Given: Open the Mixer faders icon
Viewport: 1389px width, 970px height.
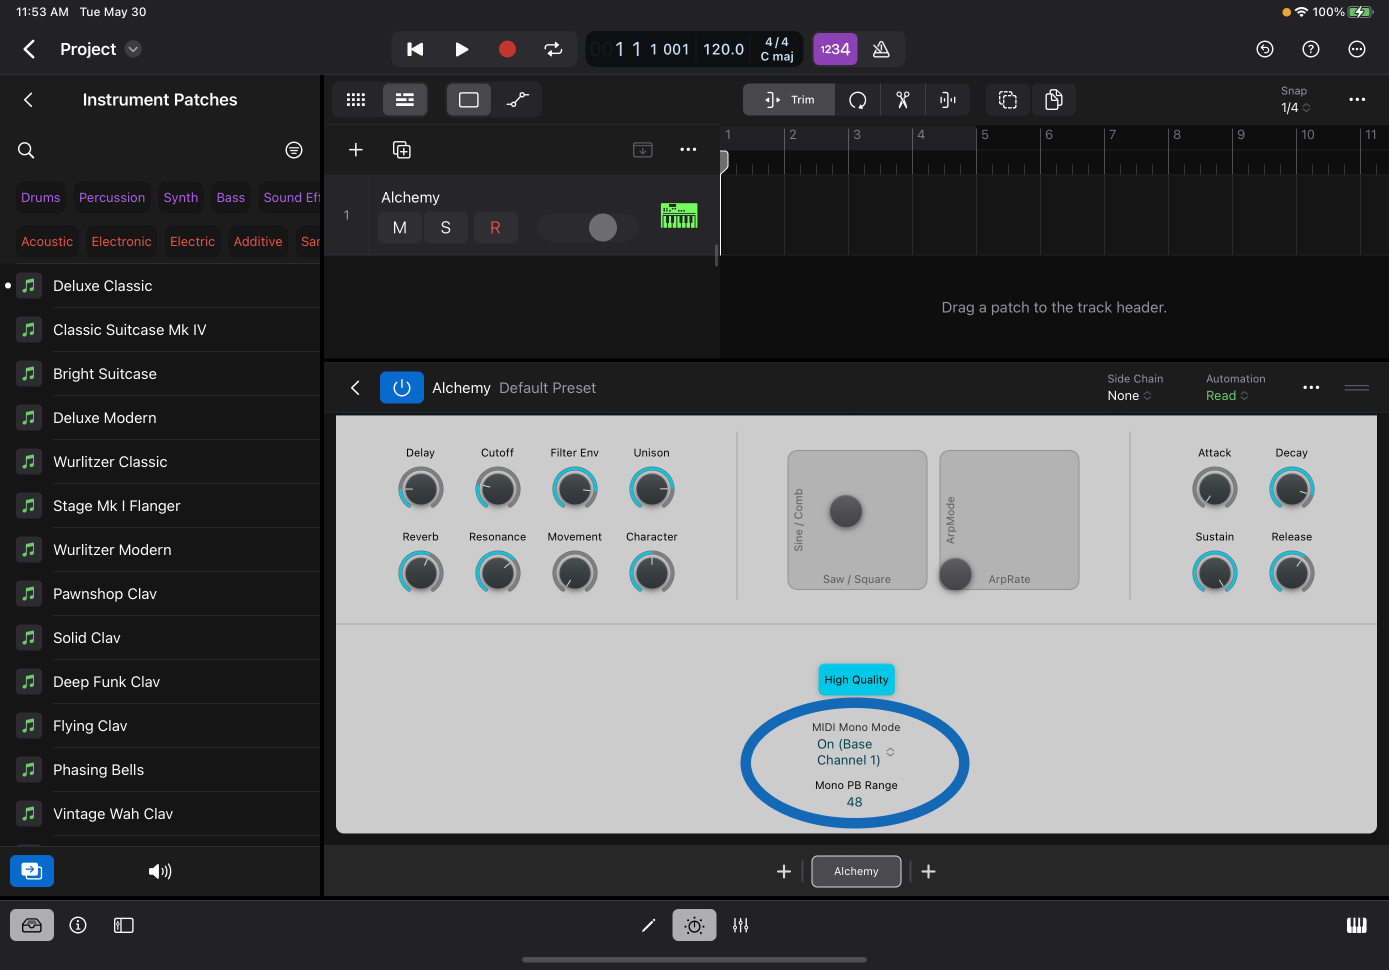Looking at the screenshot, I should (x=741, y=926).
